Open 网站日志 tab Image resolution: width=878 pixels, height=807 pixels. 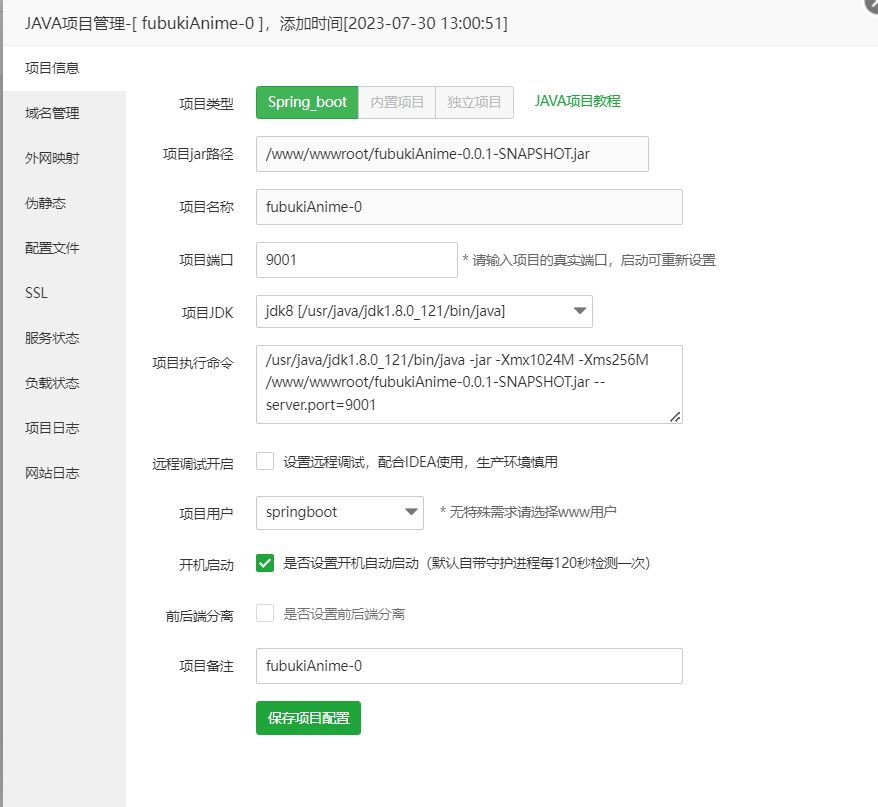tap(52, 473)
